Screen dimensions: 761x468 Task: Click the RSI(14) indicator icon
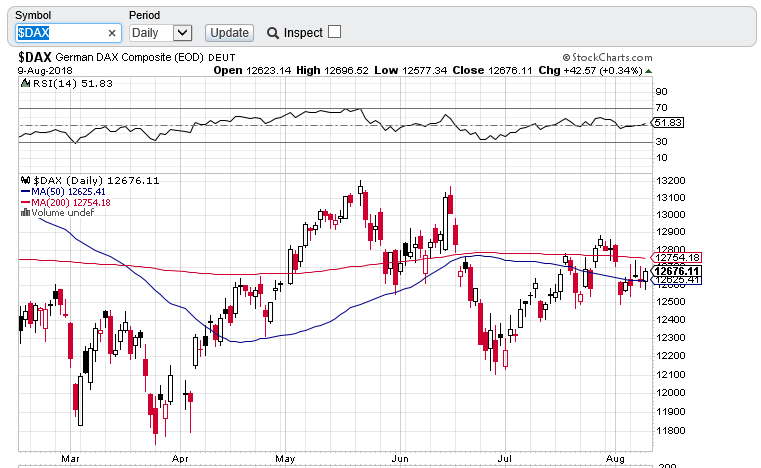coord(25,84)
